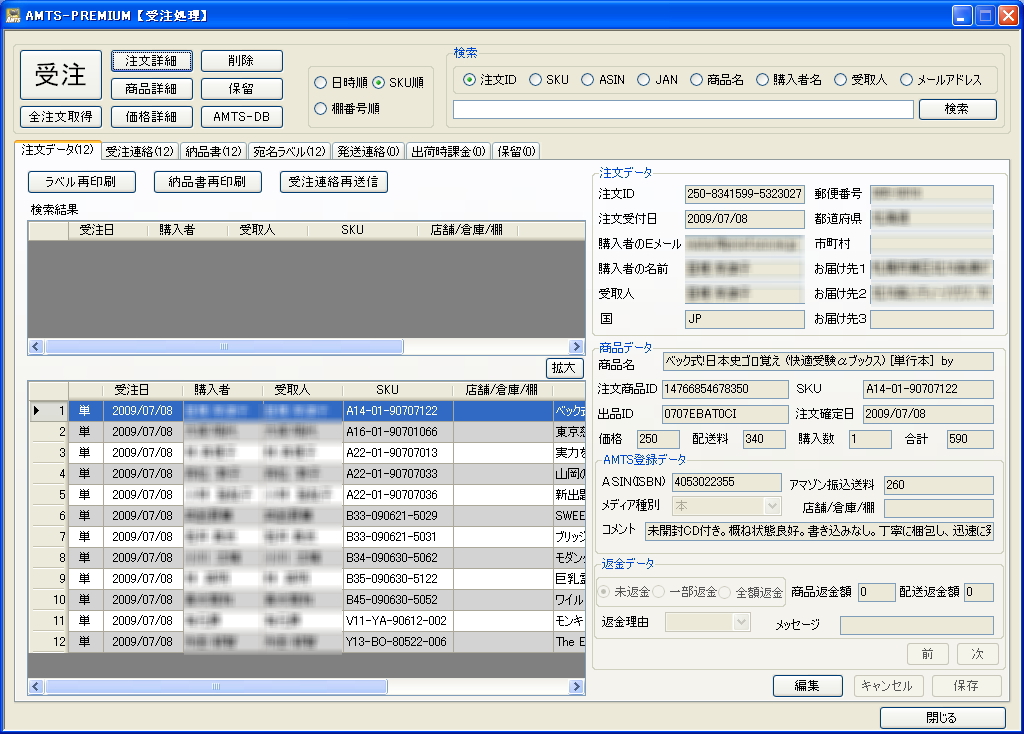Select order row with SKU A16-01-90701066
This screenshot has width=1024, height=734.
(x=307, y=432)
